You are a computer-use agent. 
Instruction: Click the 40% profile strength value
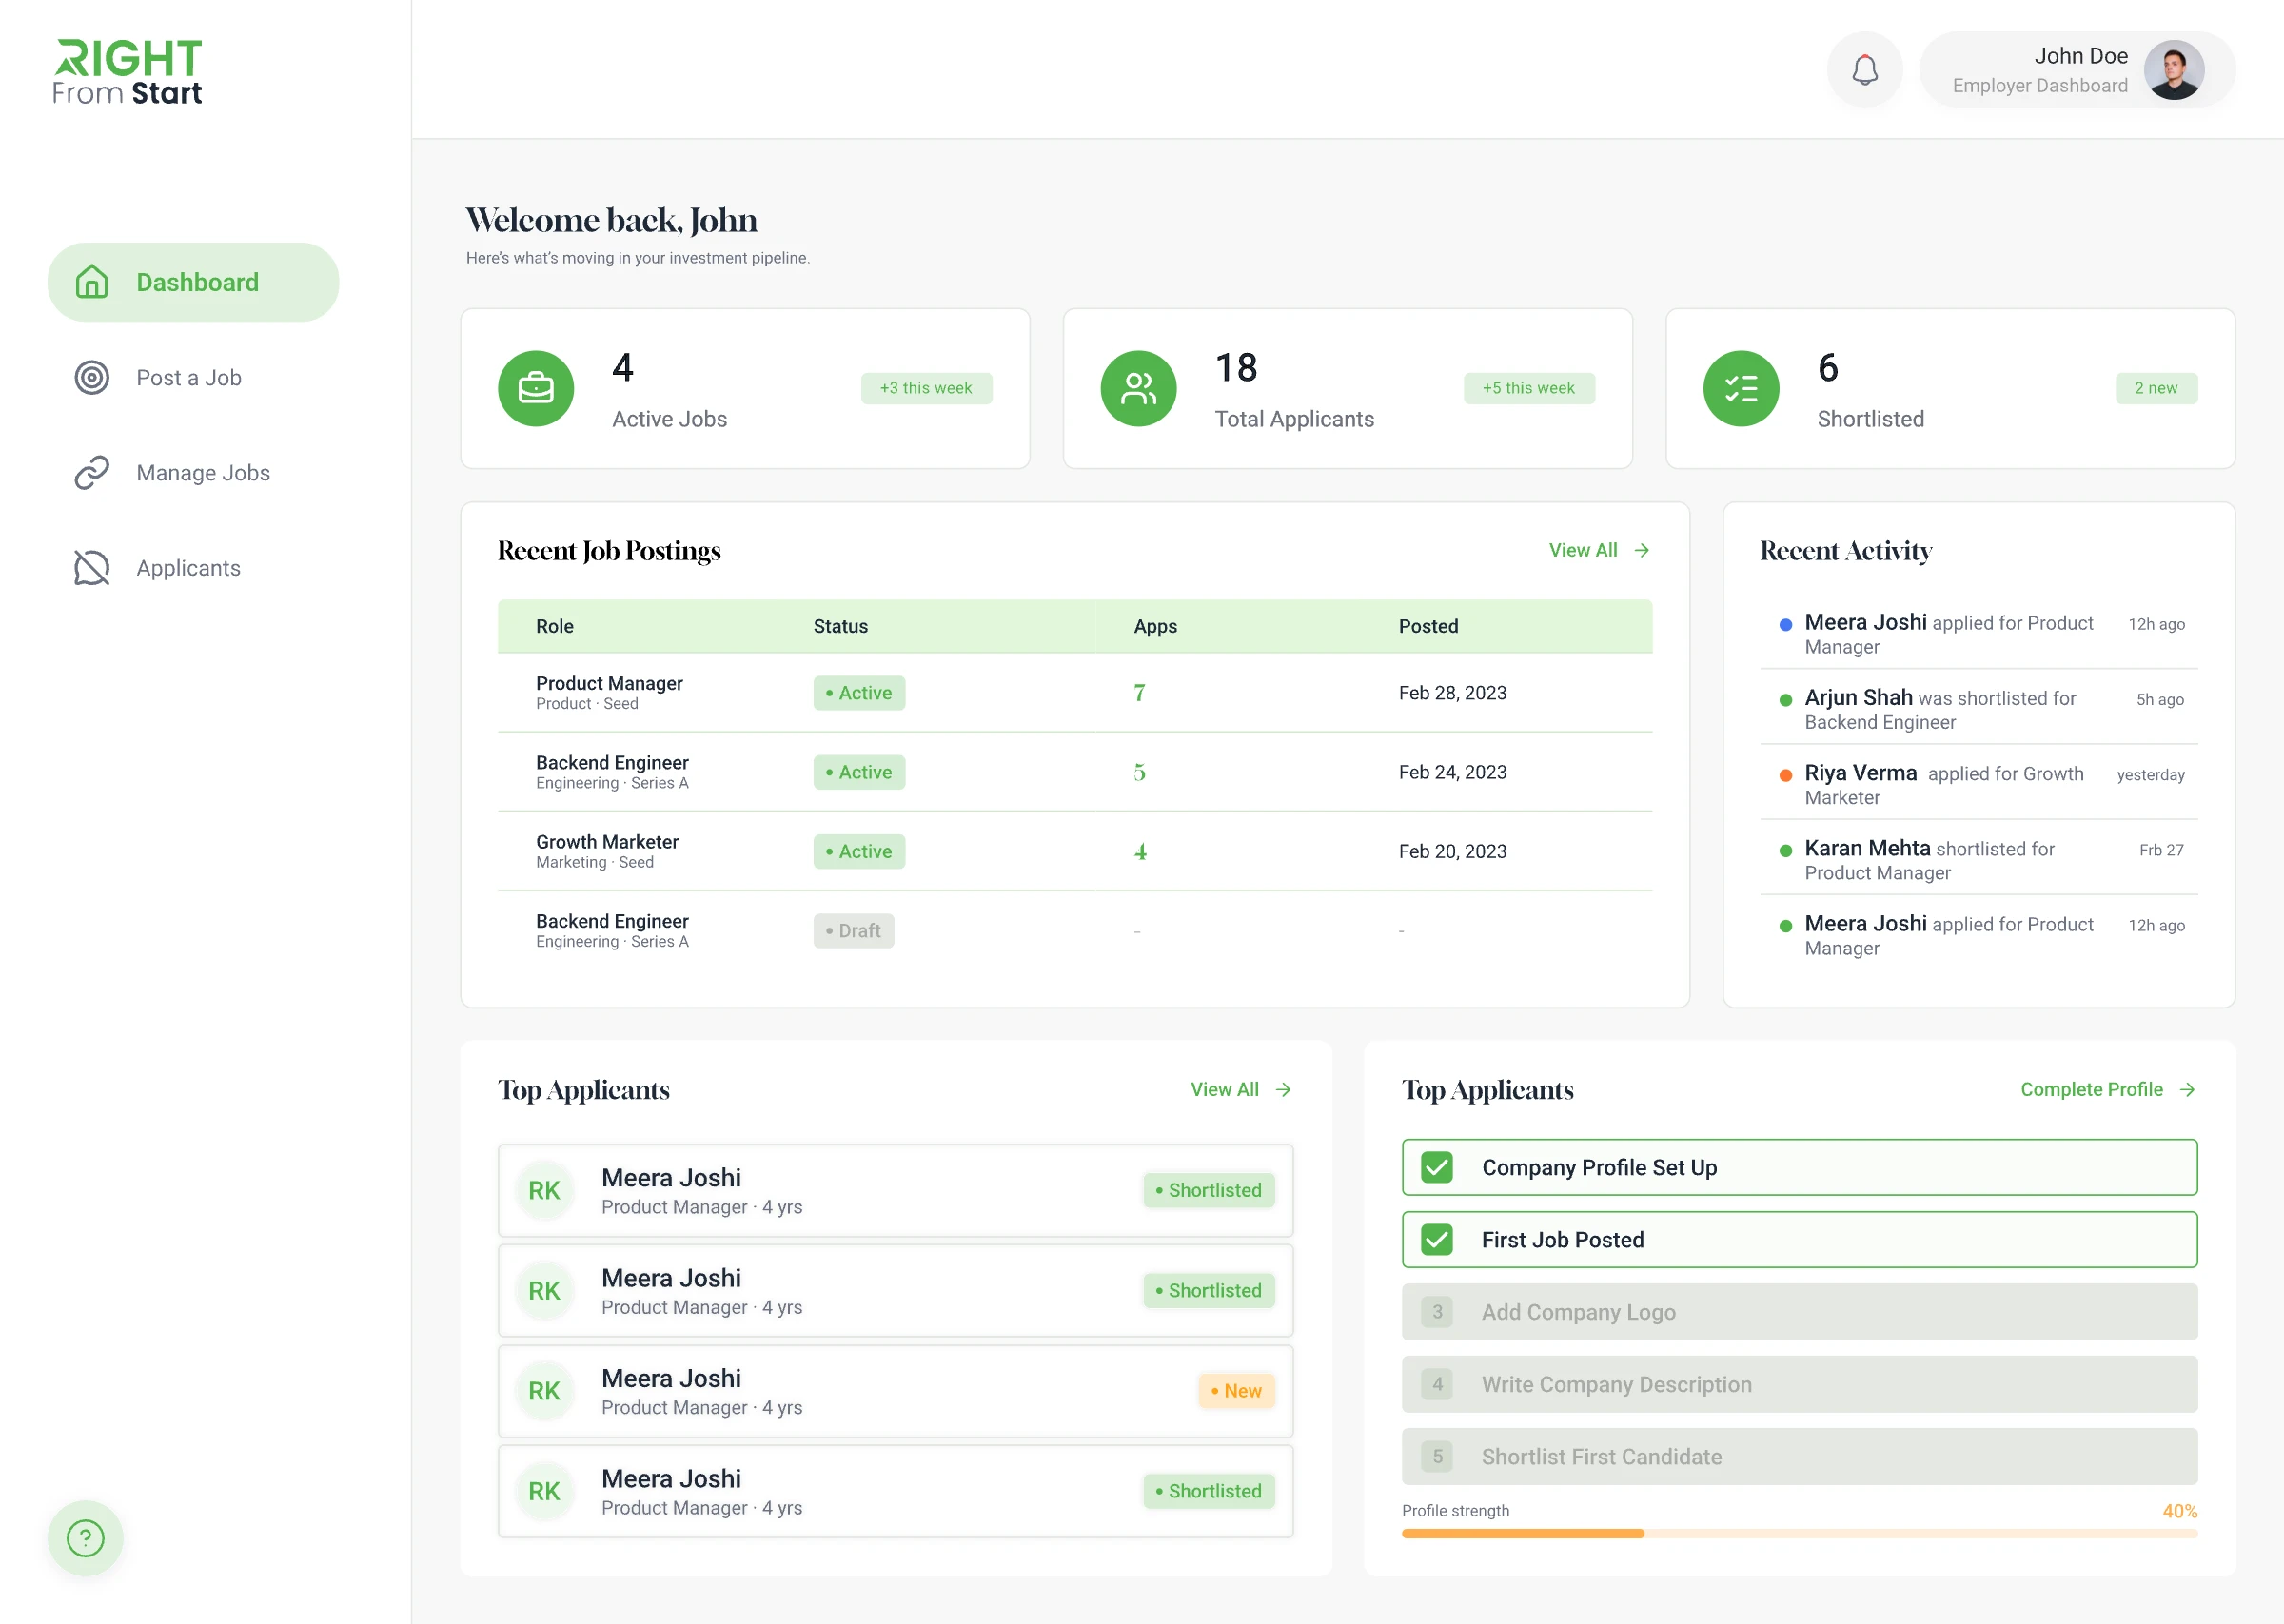2179,1511
